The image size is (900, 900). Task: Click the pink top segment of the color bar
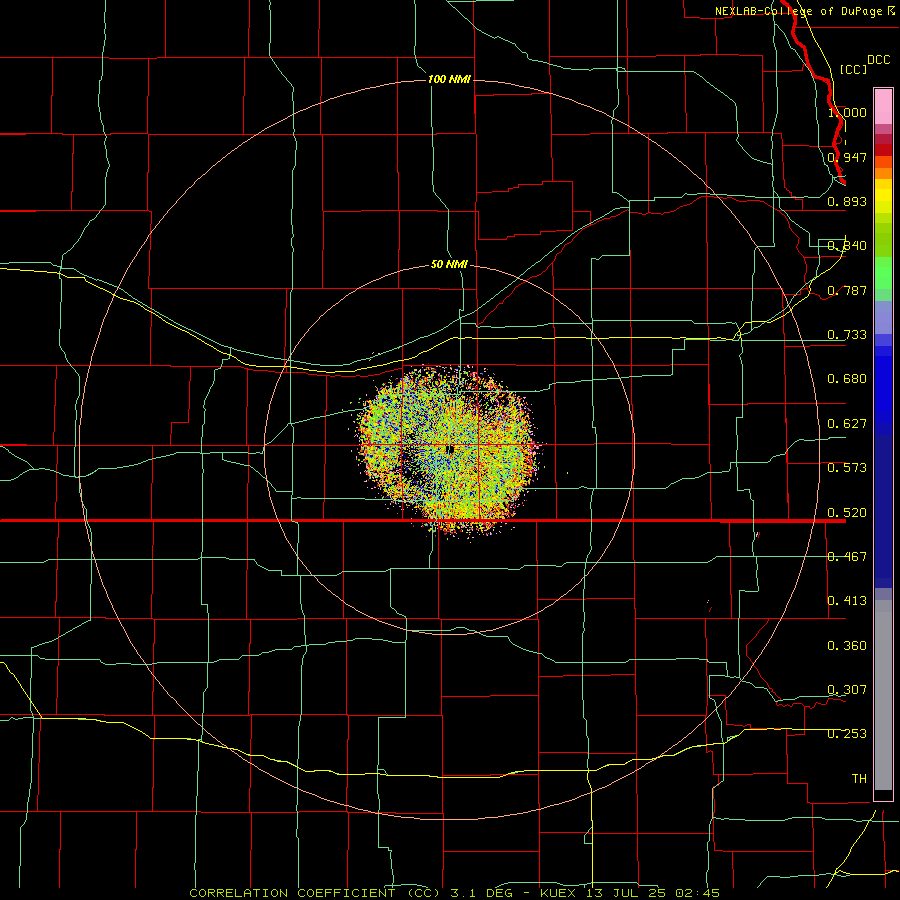coord(883,107)
